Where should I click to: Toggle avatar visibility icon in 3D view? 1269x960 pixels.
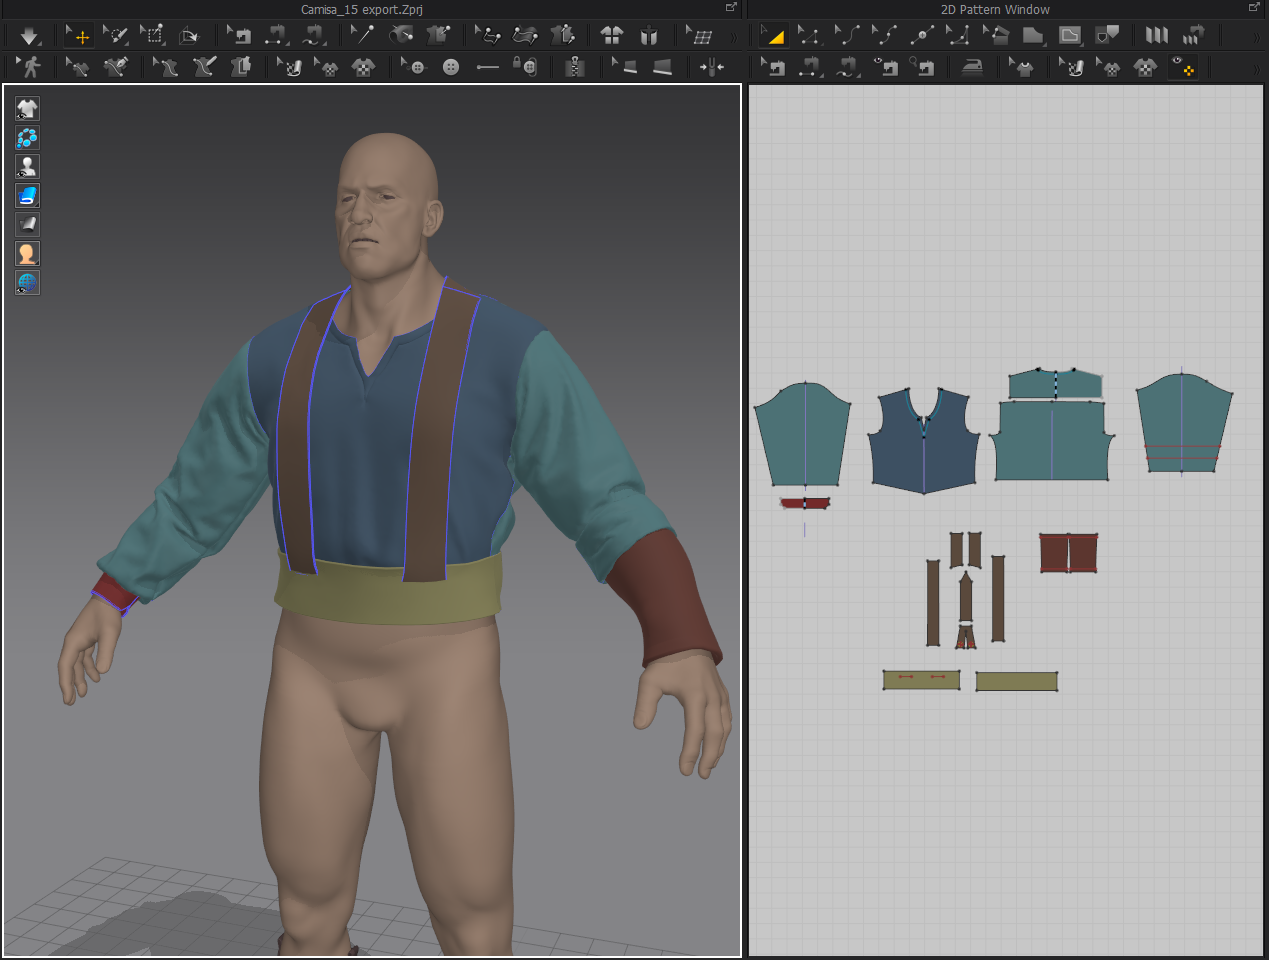pos(27,166)
